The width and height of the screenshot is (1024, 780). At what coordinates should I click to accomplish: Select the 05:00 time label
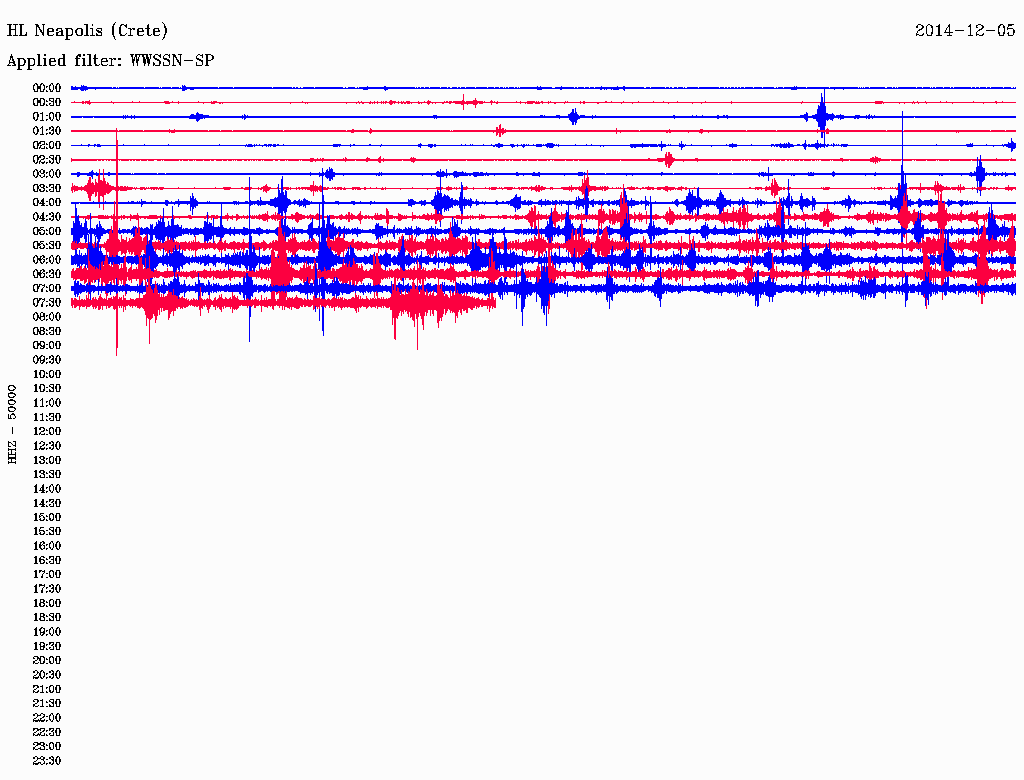pos(47,231)
